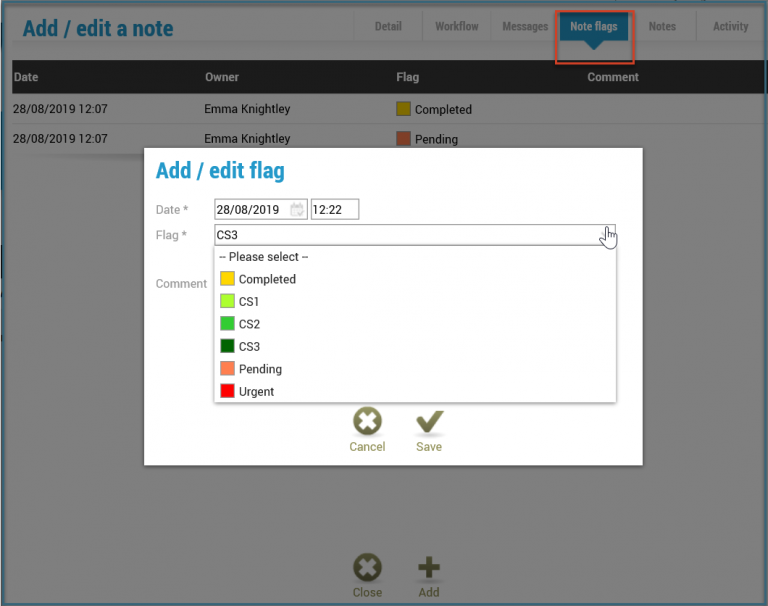Click the time field showing 12:22
Viewport: 768px width, 606px height.
coord(334,210)
